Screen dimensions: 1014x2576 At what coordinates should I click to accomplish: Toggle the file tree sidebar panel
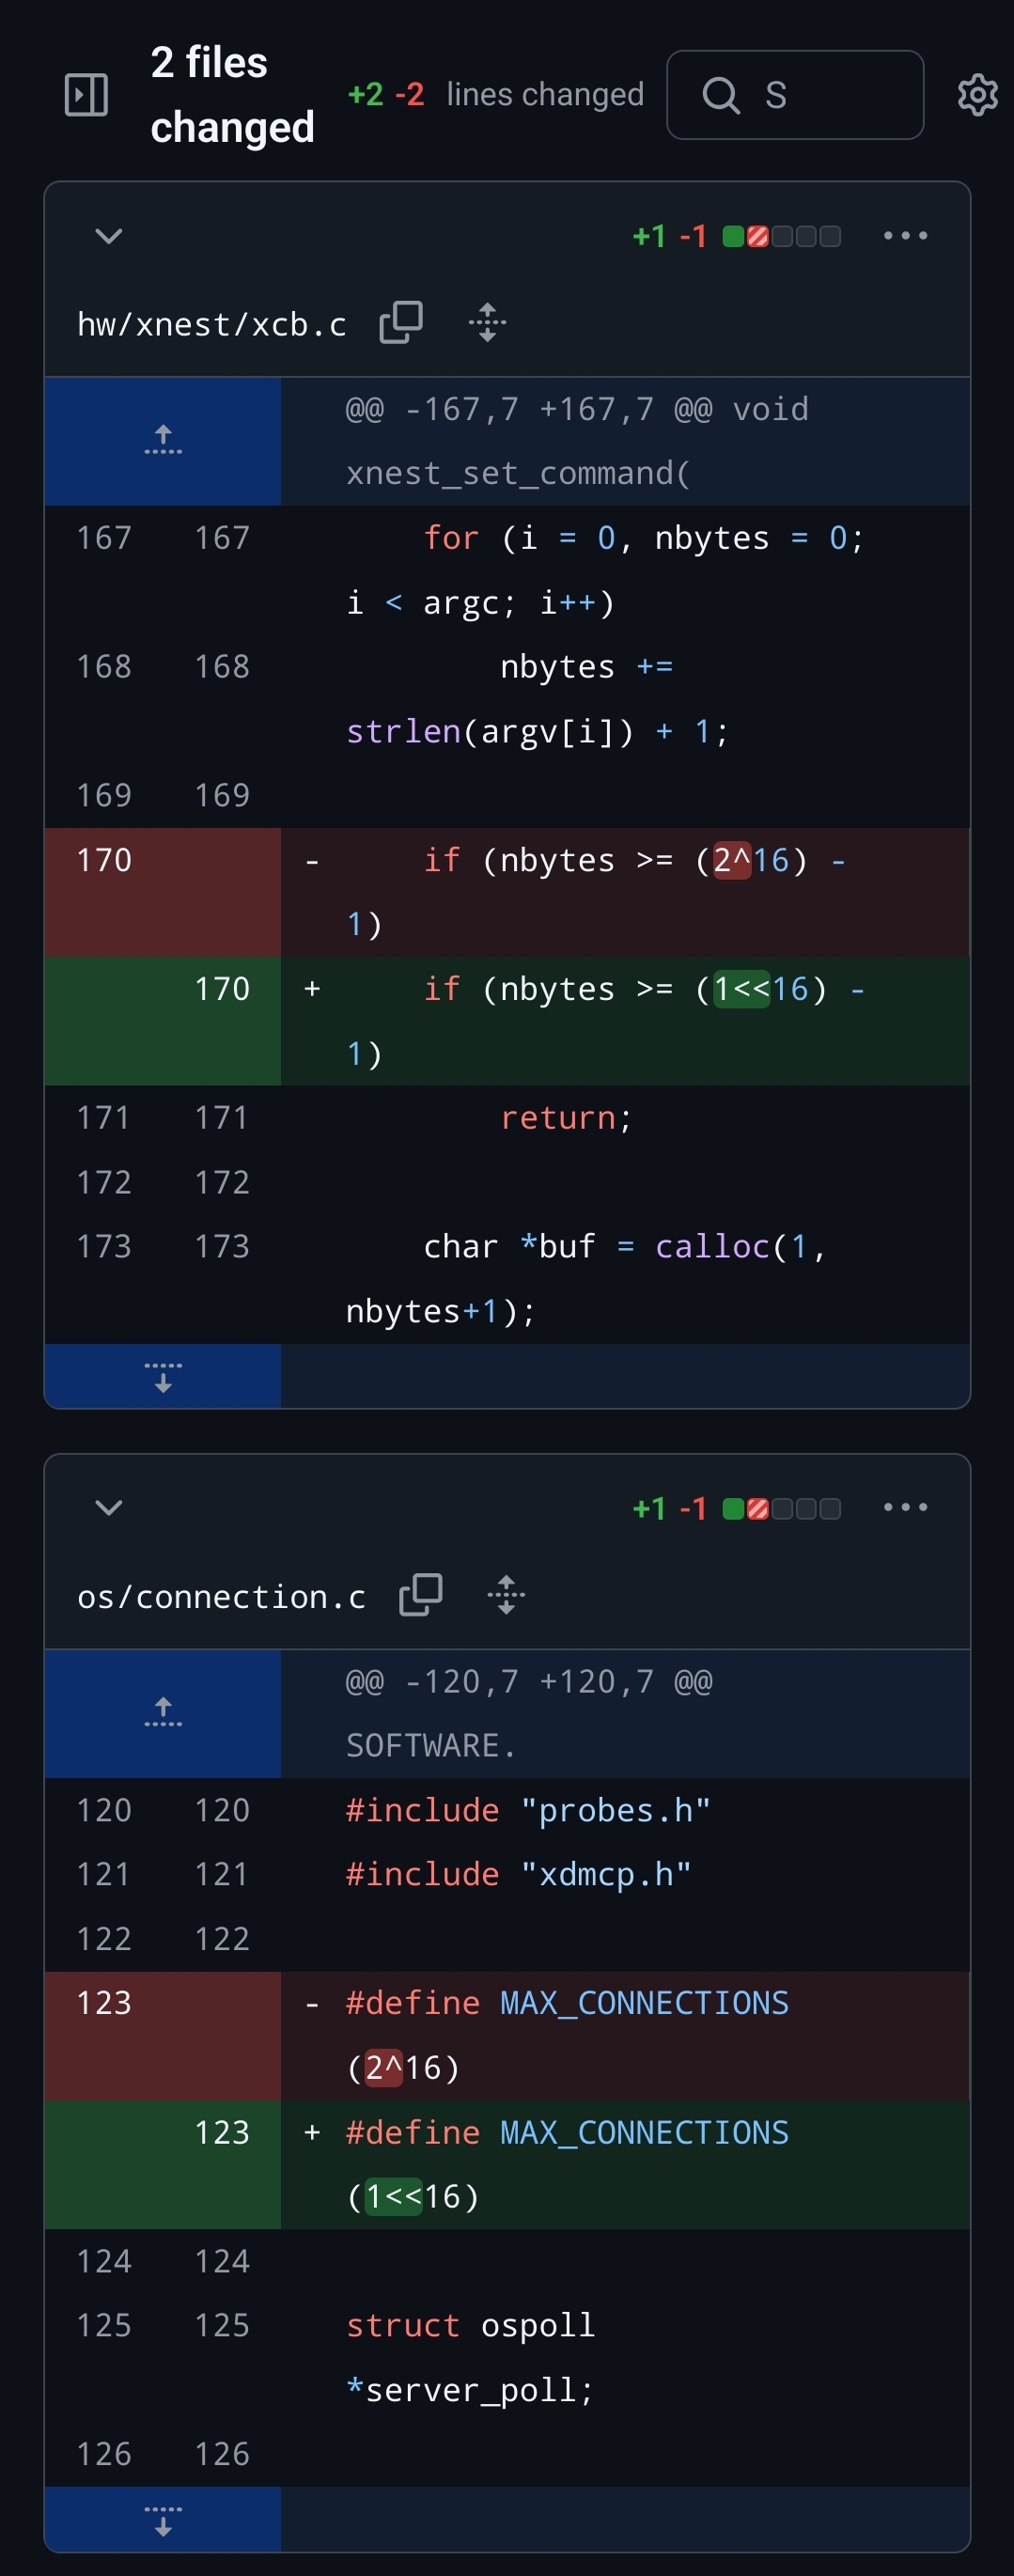[86, 95]
